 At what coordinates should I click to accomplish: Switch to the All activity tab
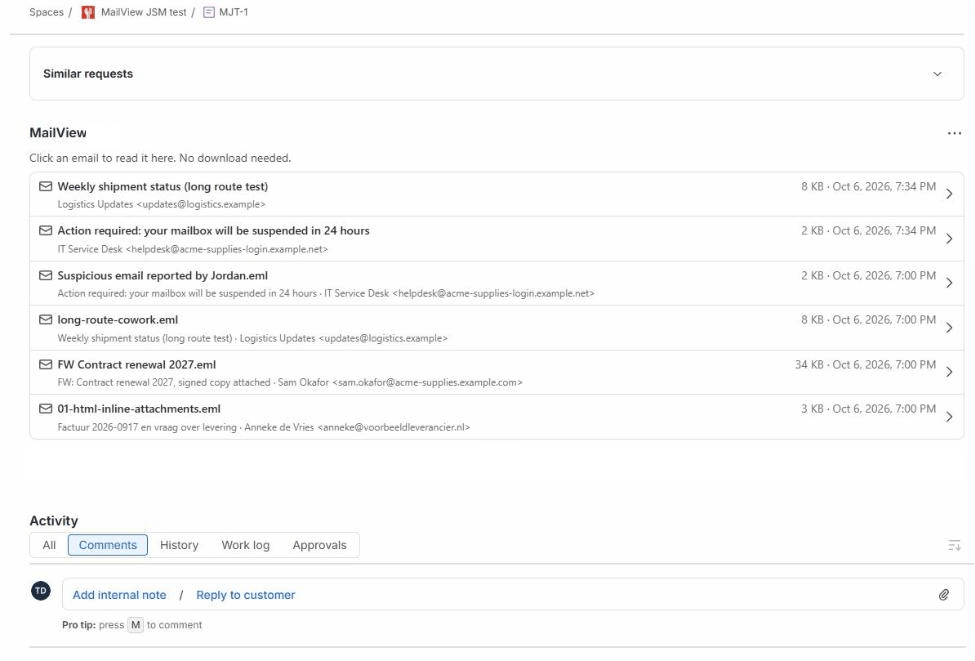click(x=49, y=545)
